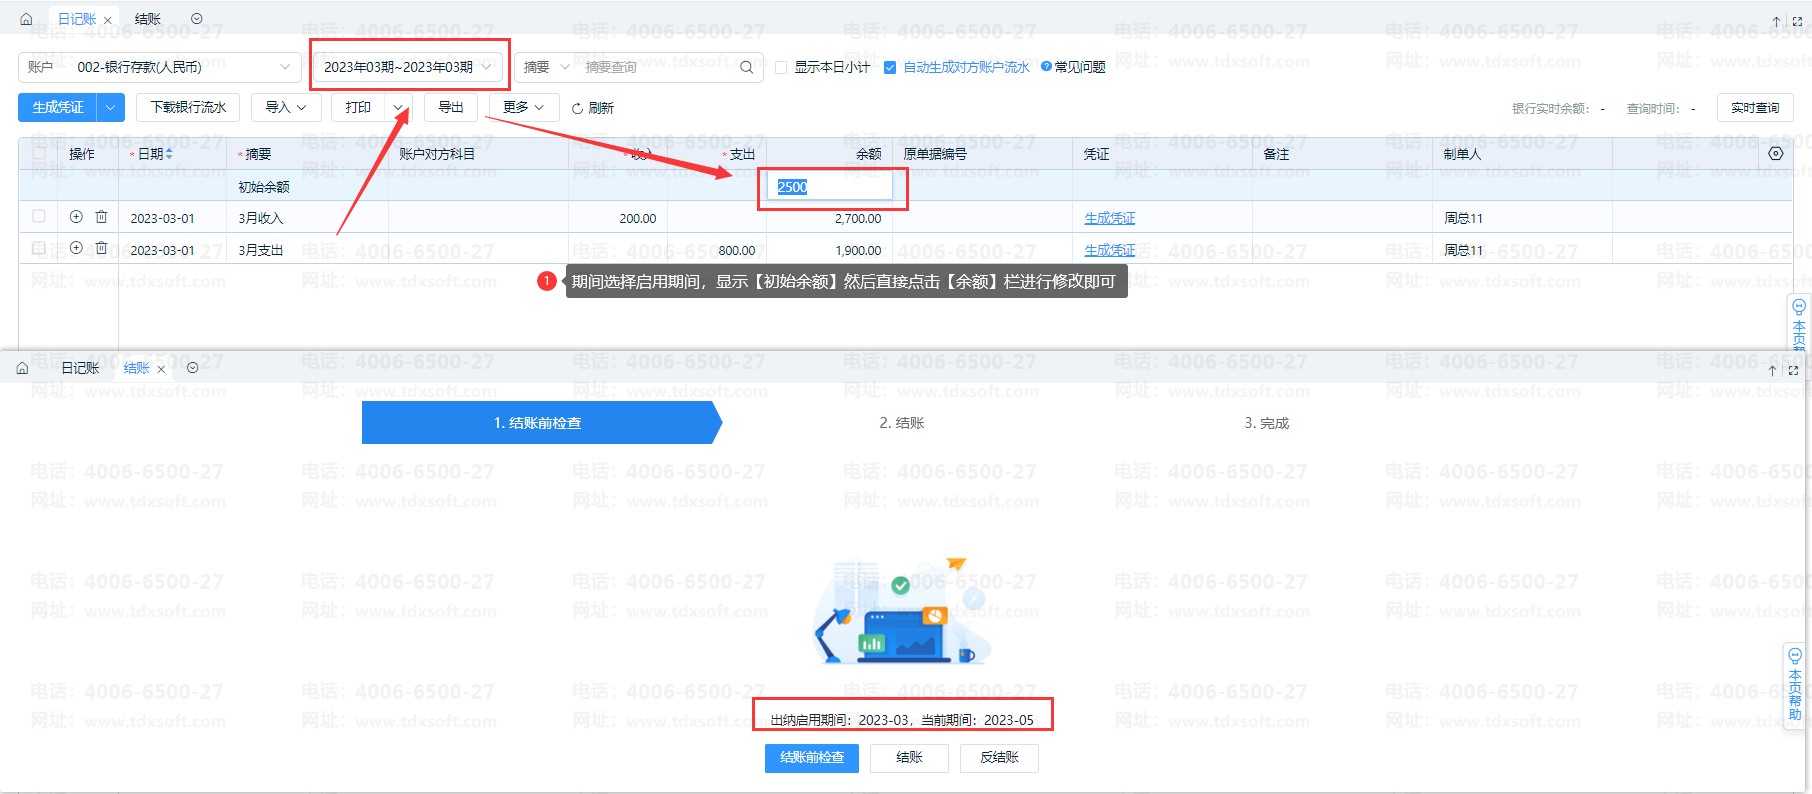Click 生成凭证 link in the 3月收入 row
This screenshot has width=1812, height=794.
pos(1109,218)
